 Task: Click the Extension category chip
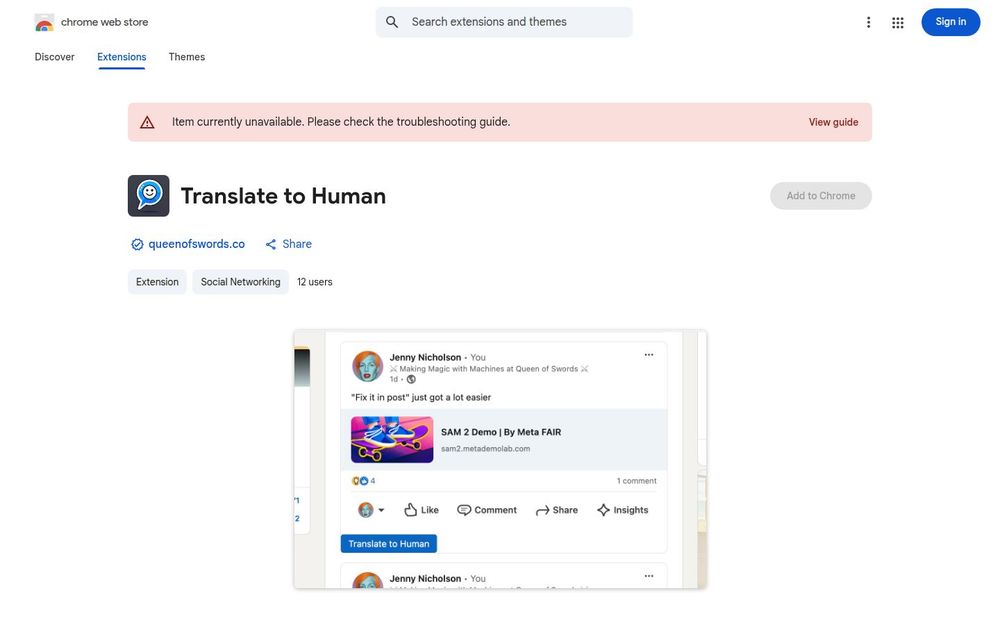pyautogui.click(x=157, y=282)
